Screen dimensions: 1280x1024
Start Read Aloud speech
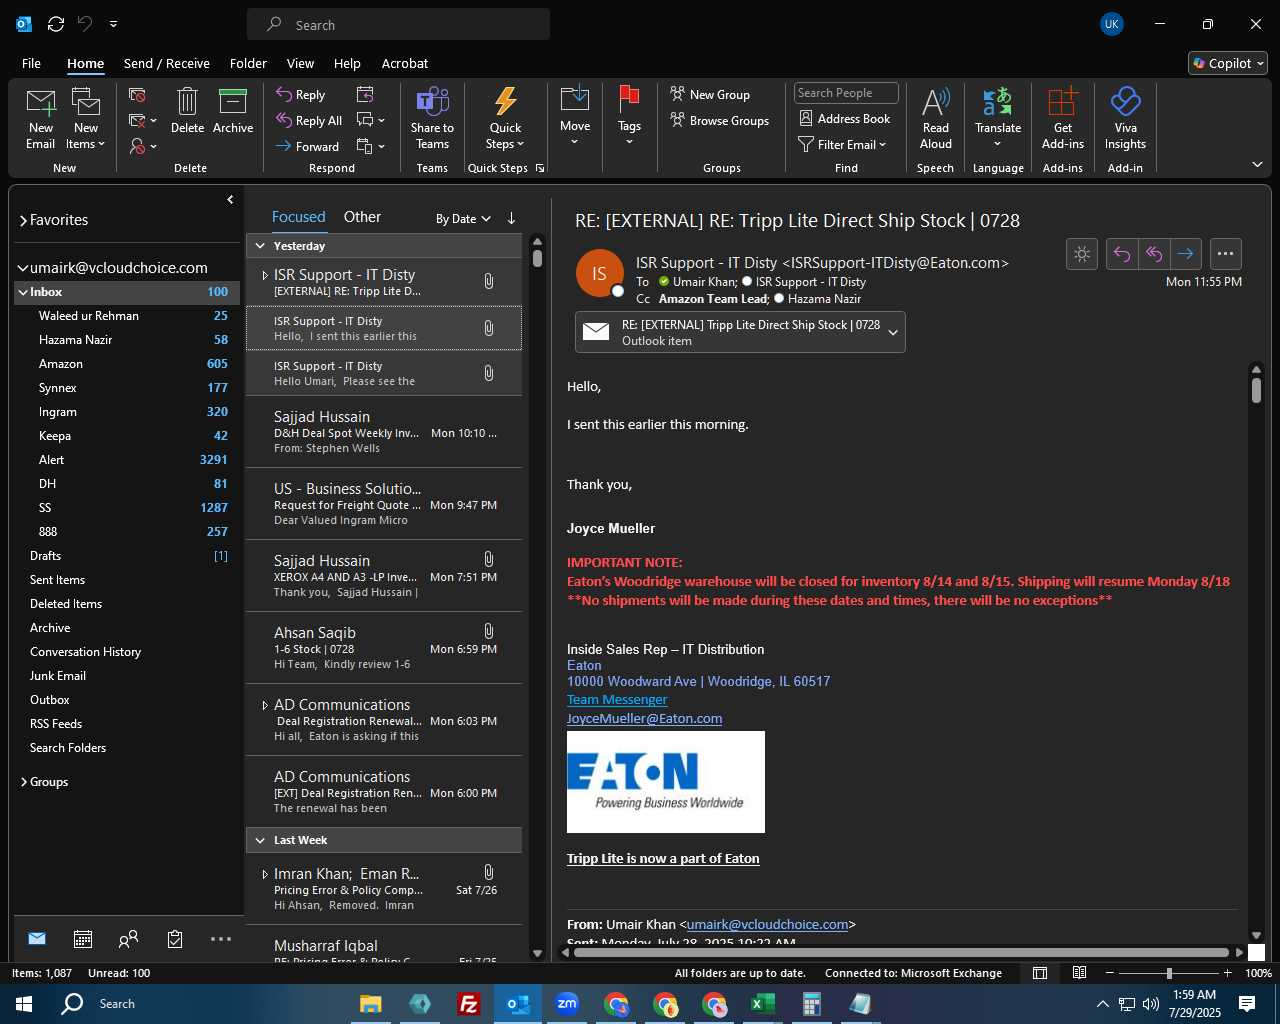(936, 118)
